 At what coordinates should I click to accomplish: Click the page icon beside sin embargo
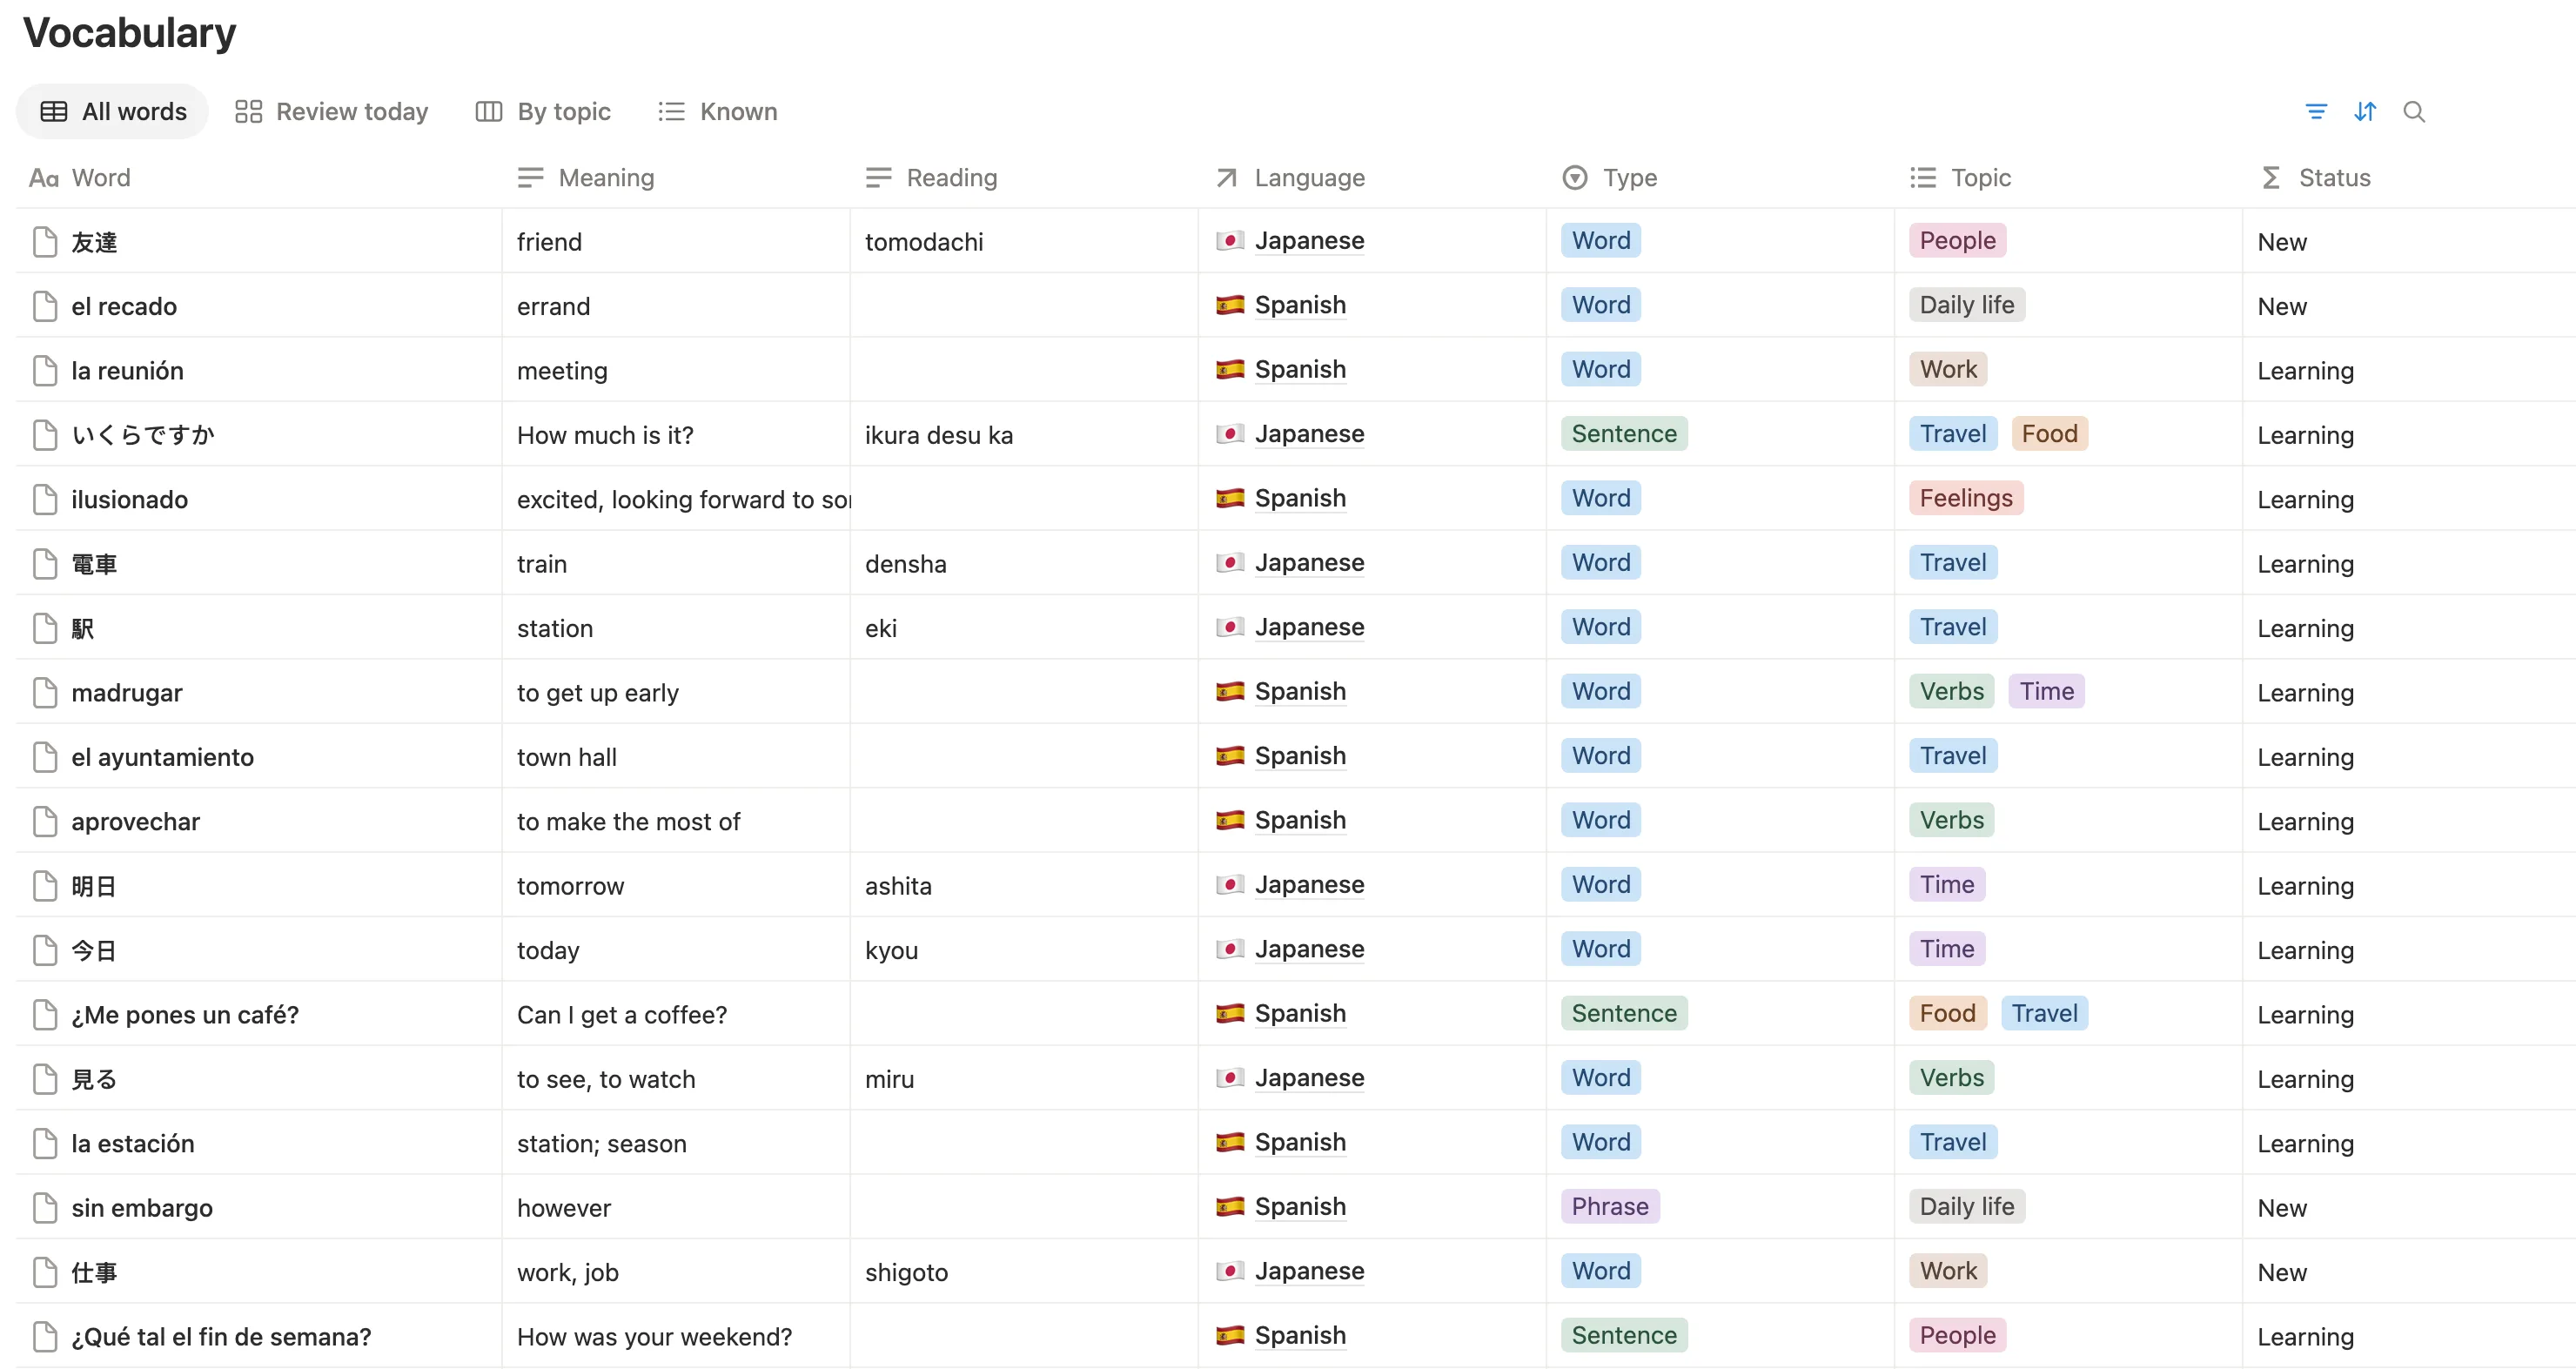[45, 1207]
